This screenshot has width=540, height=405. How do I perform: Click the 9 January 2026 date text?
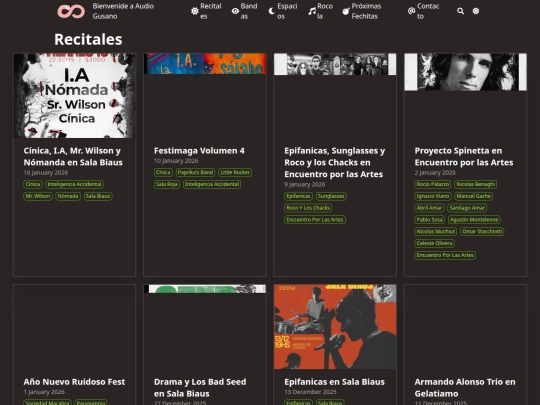(305, 184)
